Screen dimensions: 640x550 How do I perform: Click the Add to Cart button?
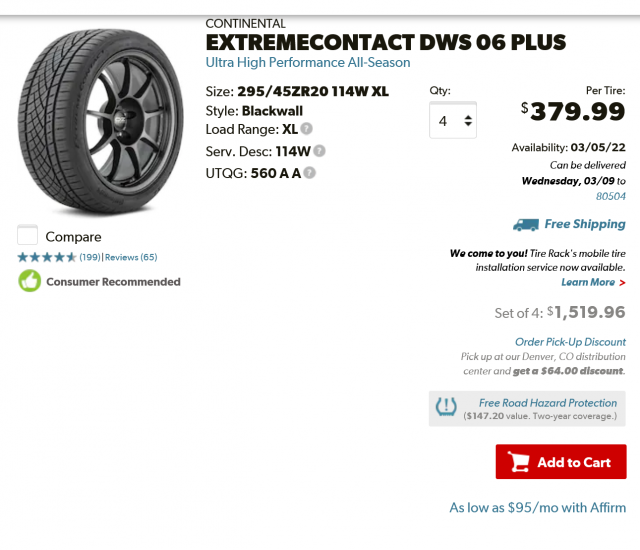[561, 462]
